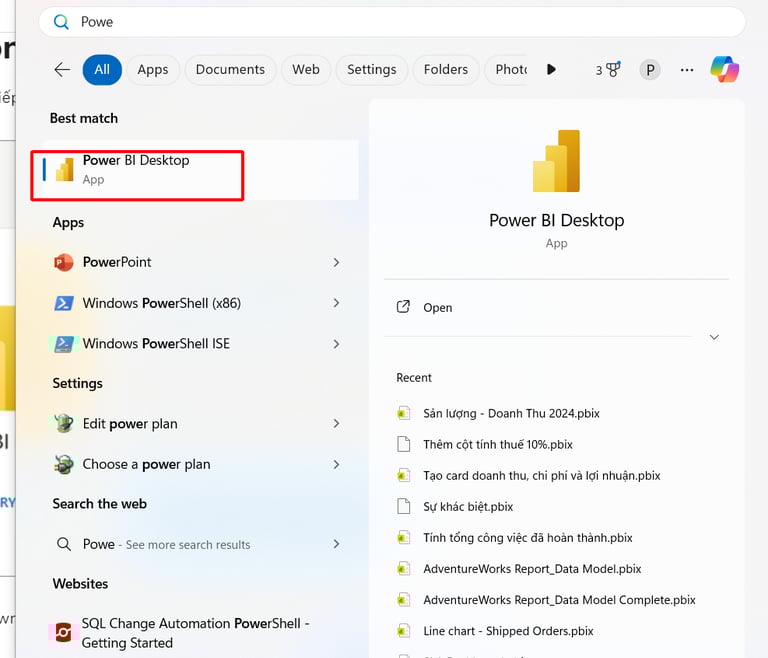Click the large Power BI Desktop logo
The width and height of the screenshot is (768, 658).
(x=556, y=161)
